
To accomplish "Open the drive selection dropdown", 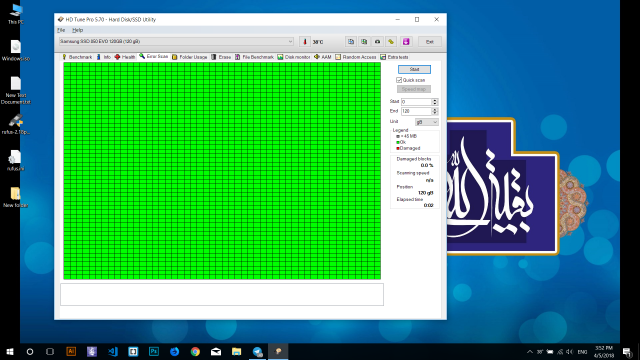I will (176, 41).
